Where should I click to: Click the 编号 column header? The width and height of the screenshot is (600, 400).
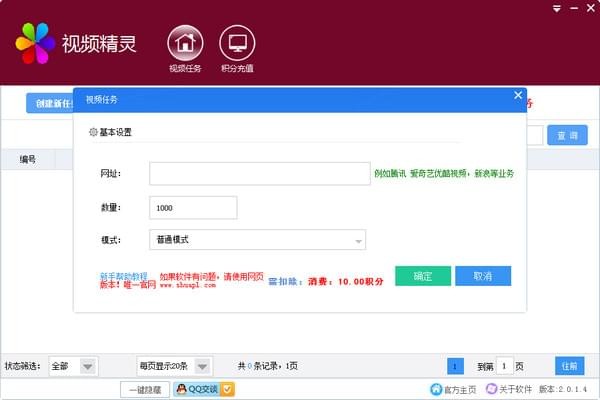[x=28, y=159]
